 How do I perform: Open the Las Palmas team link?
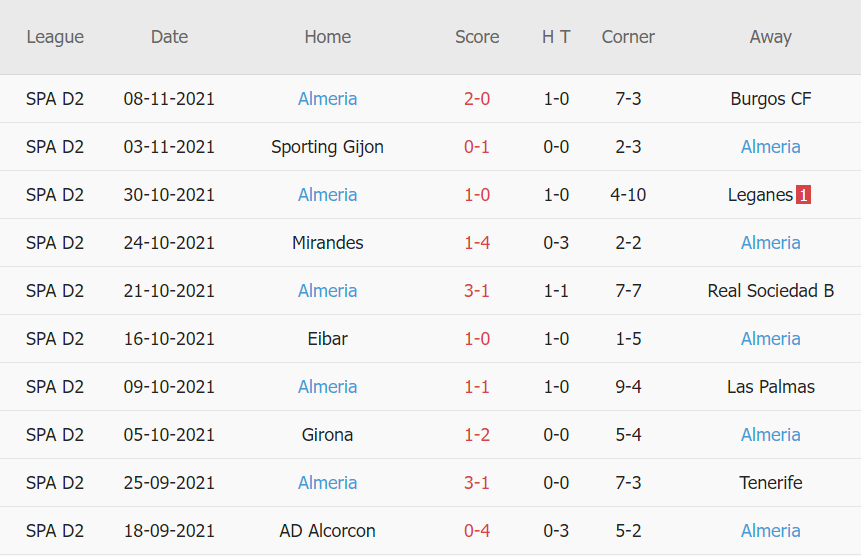(770, 387)
